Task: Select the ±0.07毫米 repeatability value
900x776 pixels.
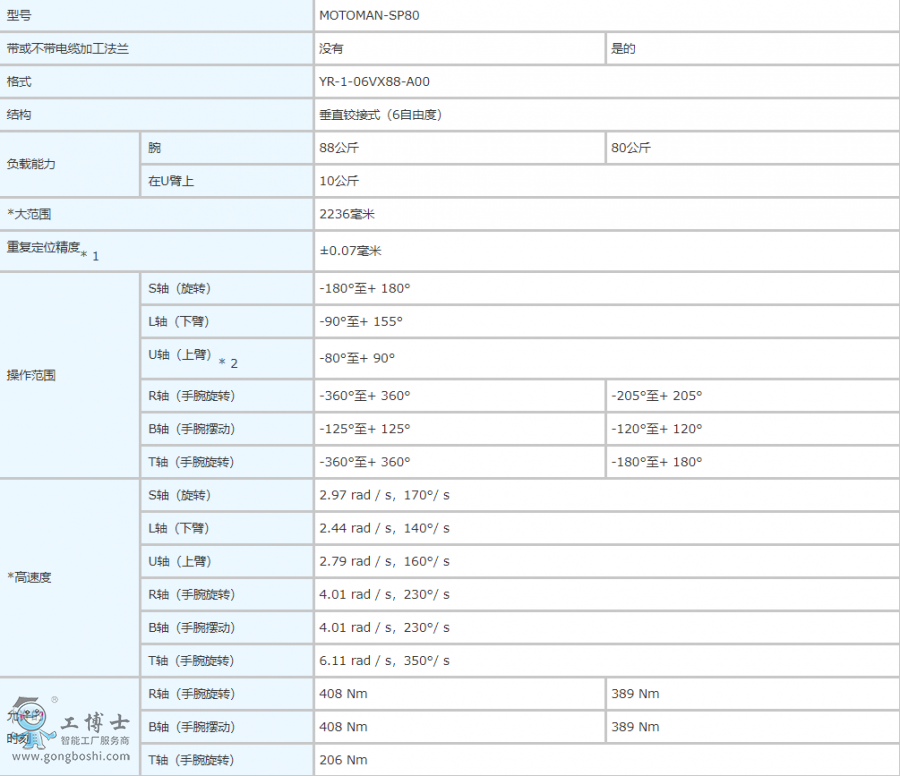Action: (350, 251)
